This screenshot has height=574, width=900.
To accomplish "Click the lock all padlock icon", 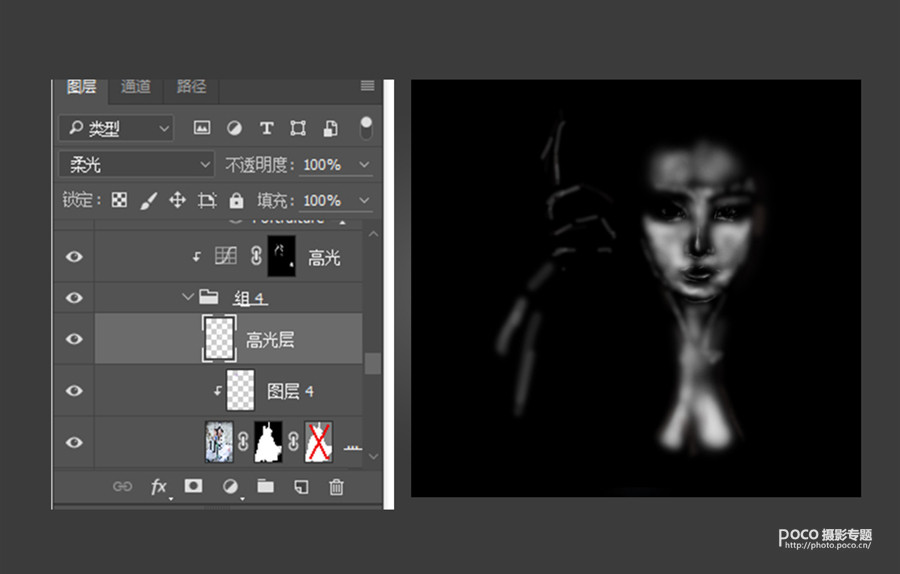I will 236,200.
